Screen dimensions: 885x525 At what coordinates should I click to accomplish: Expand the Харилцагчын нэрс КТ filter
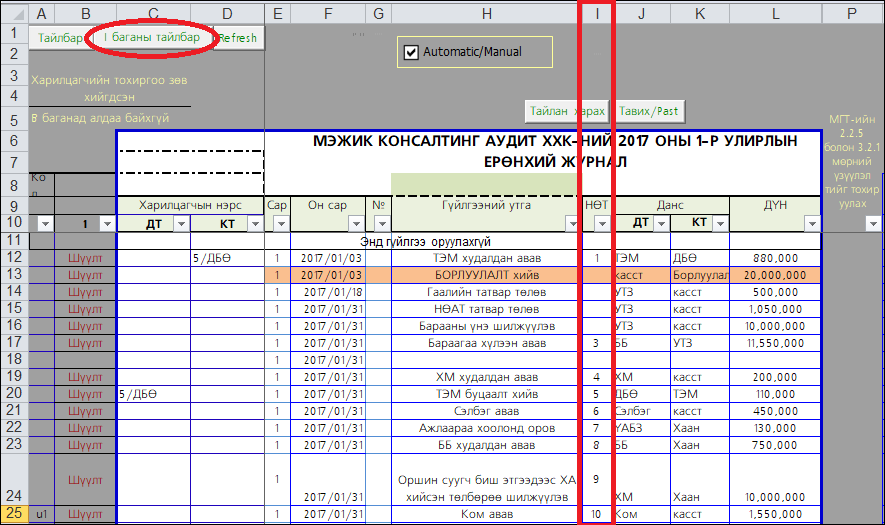253,223
